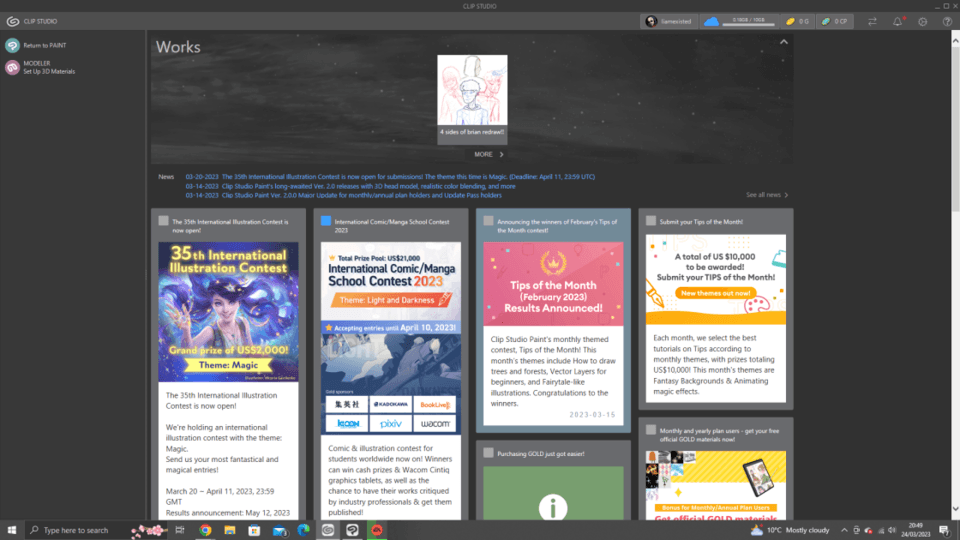Open the 03-20-2023 Illustration Contest news

(x=390, y=176)
